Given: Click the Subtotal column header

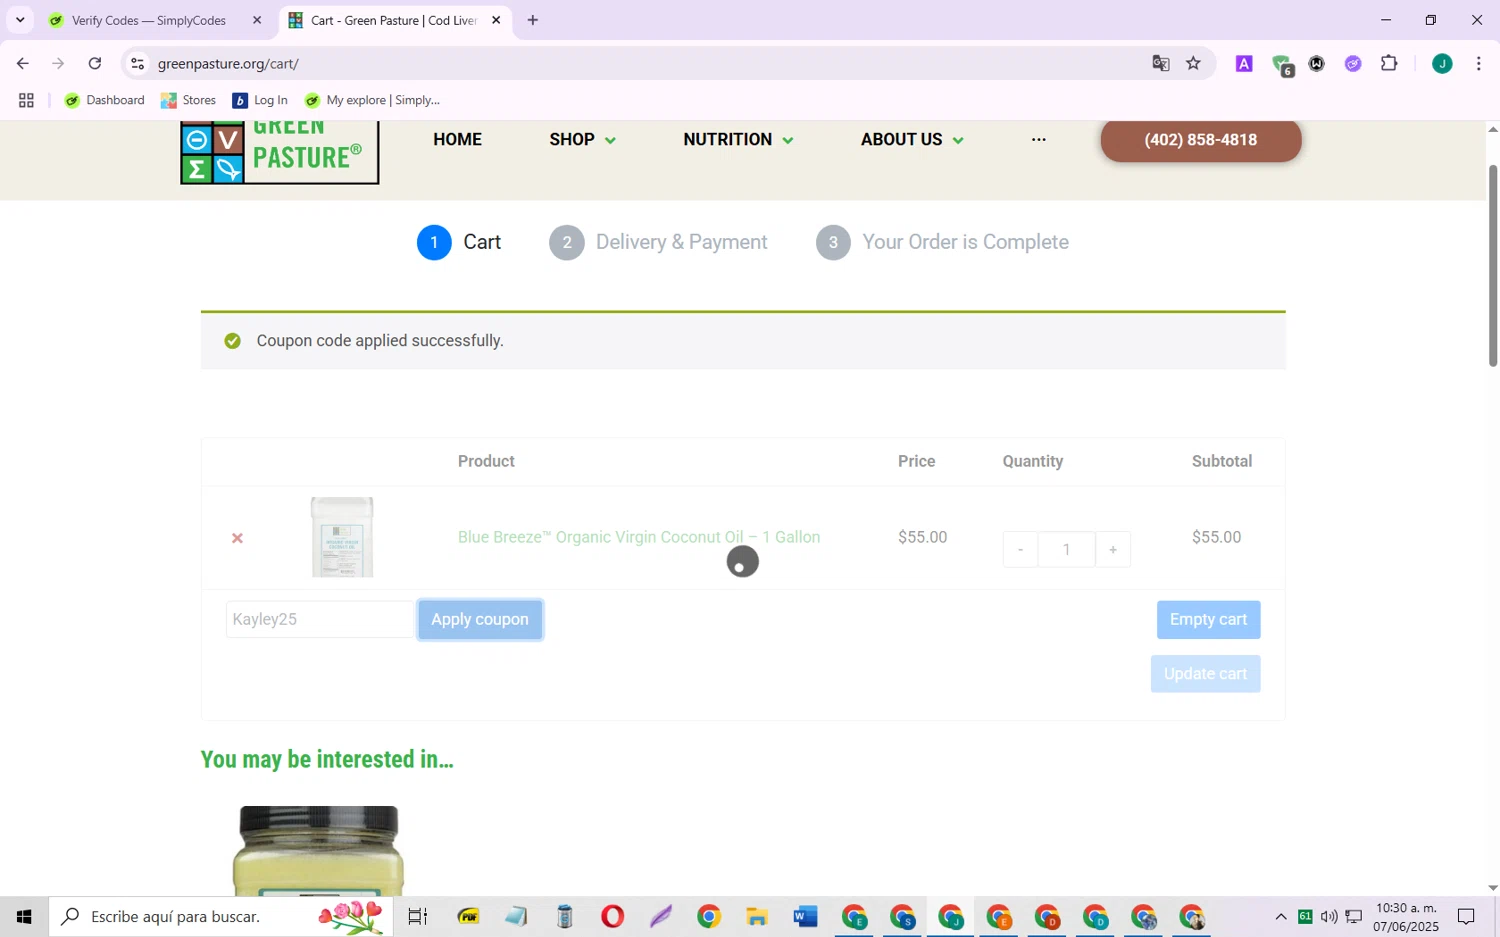Looking at the screenshot, I should 1222,462.
